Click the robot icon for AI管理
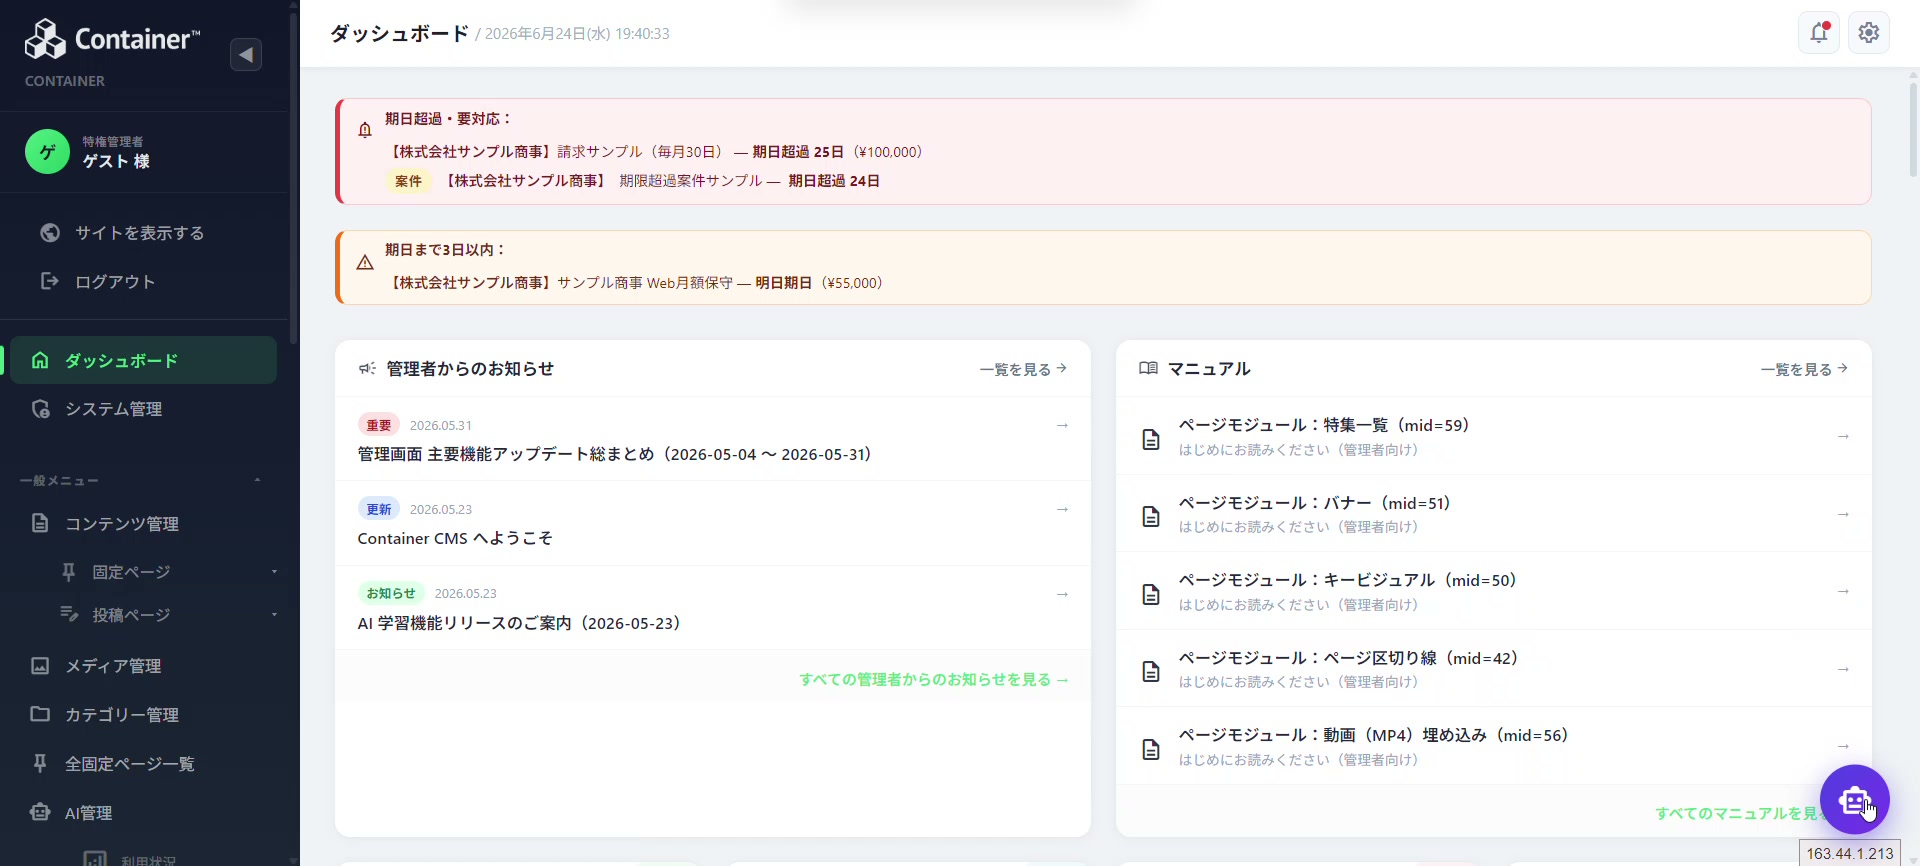This screenshot has width=1920, height=866. coord(40,812)
